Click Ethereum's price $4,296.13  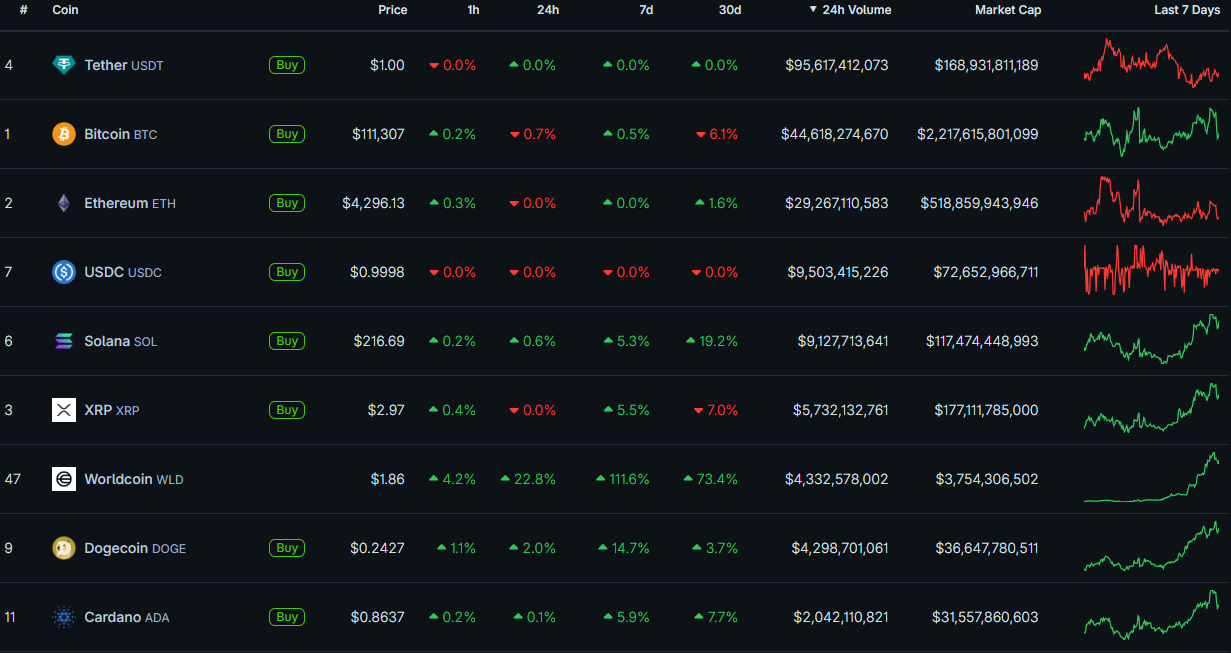tap(374, 203)
